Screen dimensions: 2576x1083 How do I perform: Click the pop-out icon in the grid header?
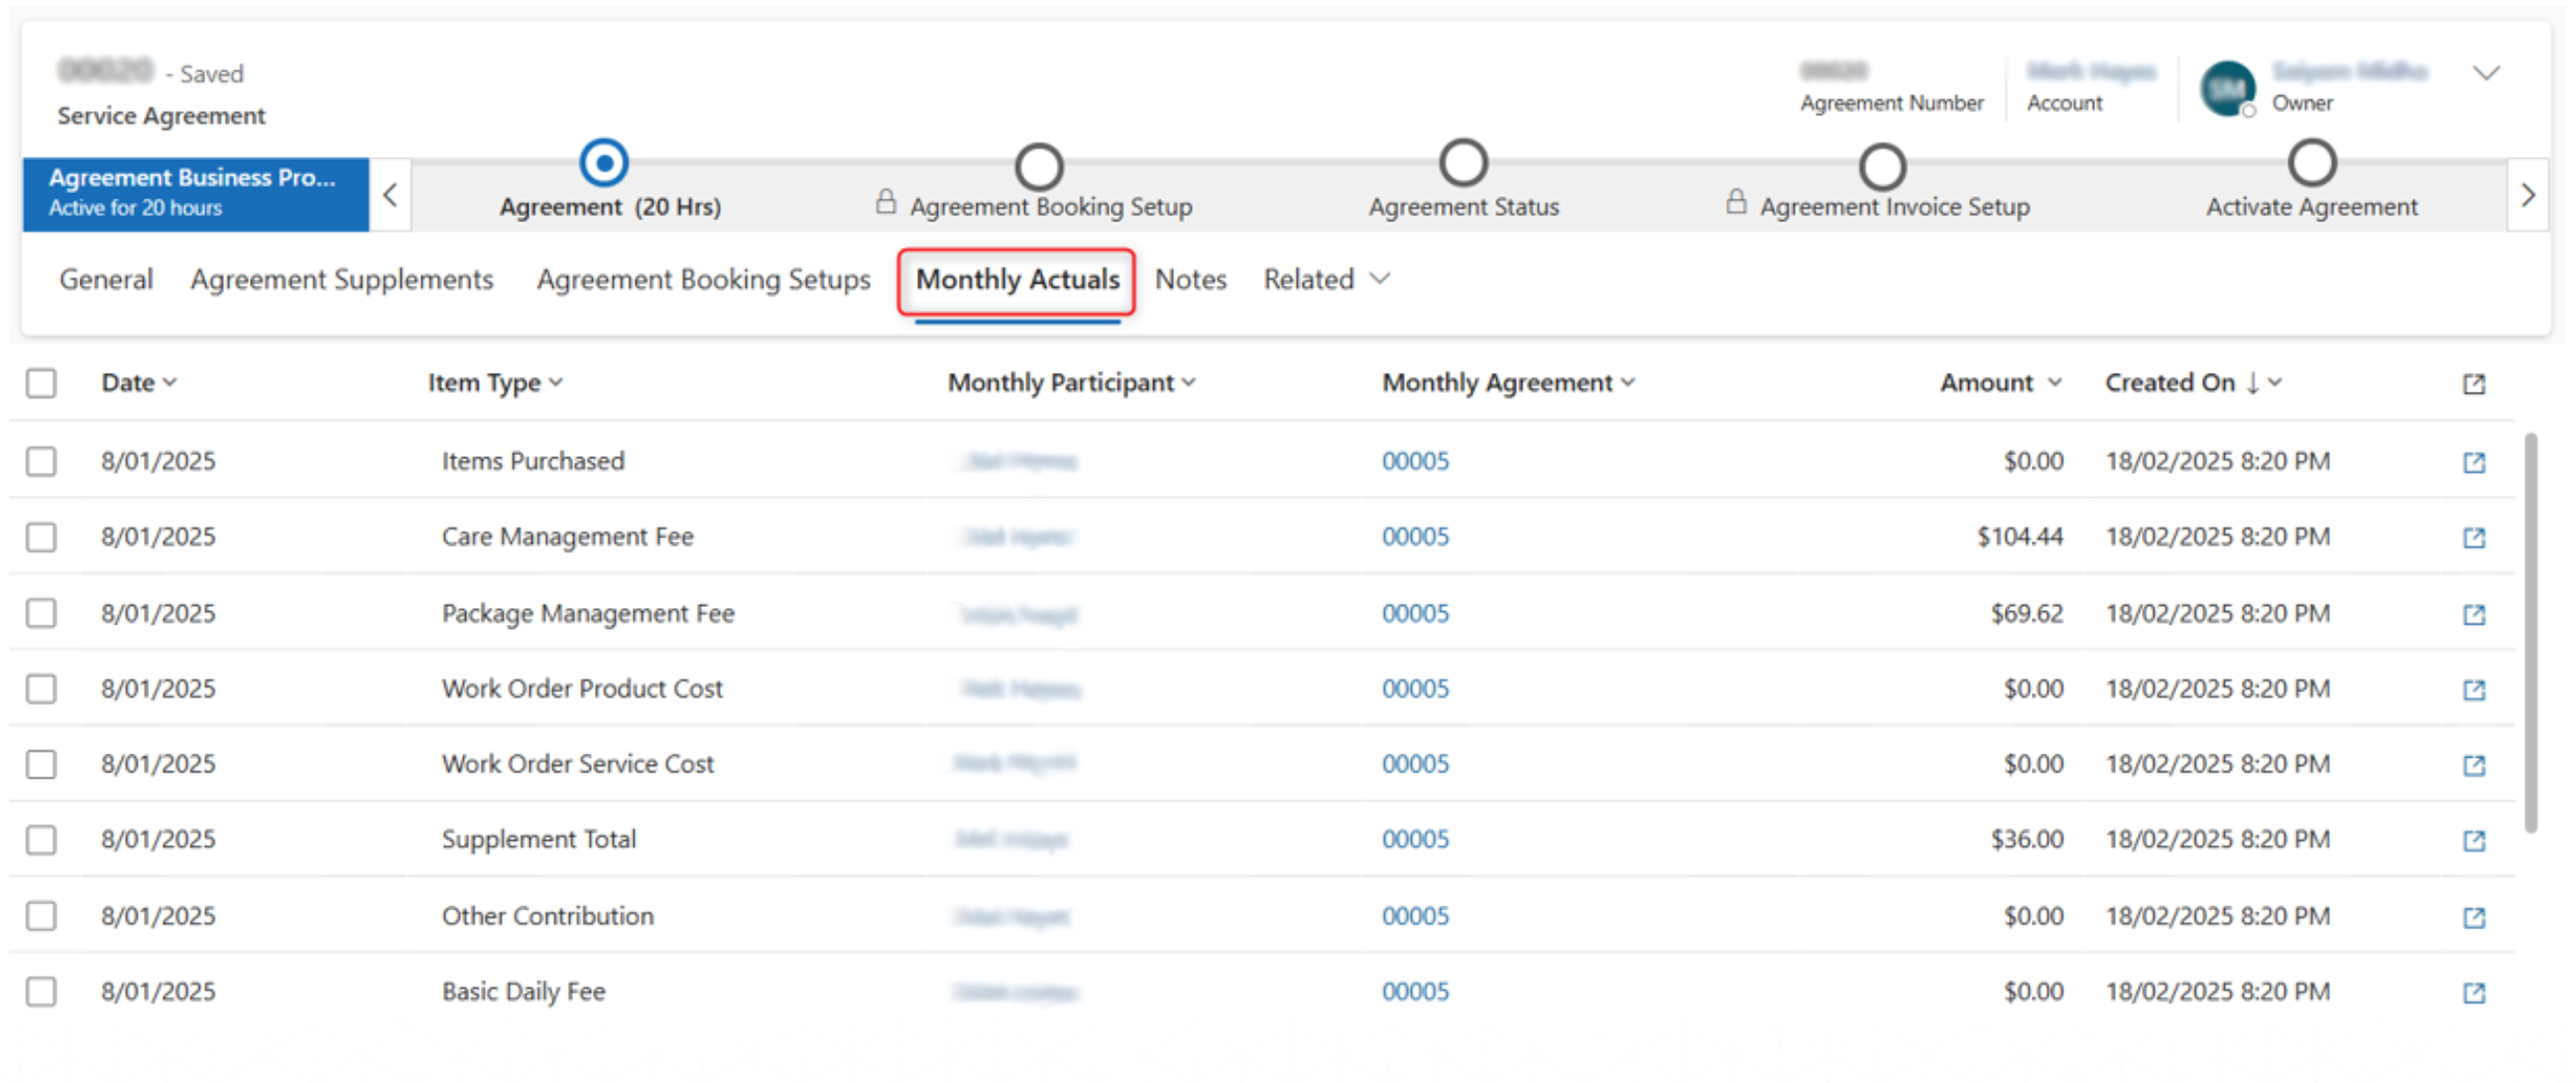pos(2473,384)
